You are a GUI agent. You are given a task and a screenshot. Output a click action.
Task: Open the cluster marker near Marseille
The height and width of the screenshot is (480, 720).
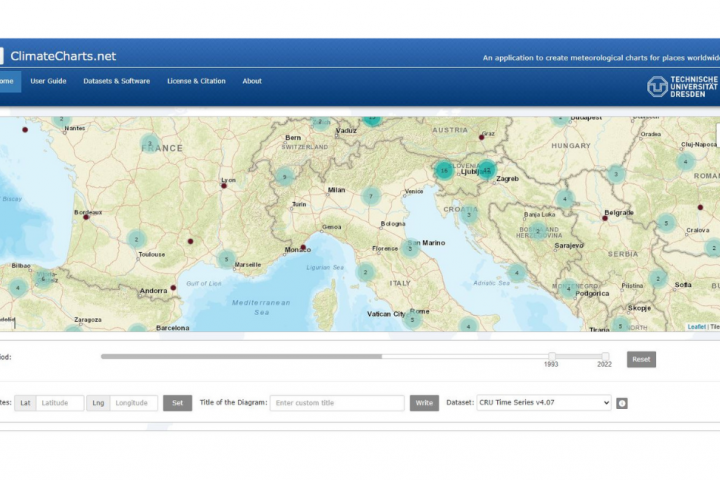click(x=227, y=259)
